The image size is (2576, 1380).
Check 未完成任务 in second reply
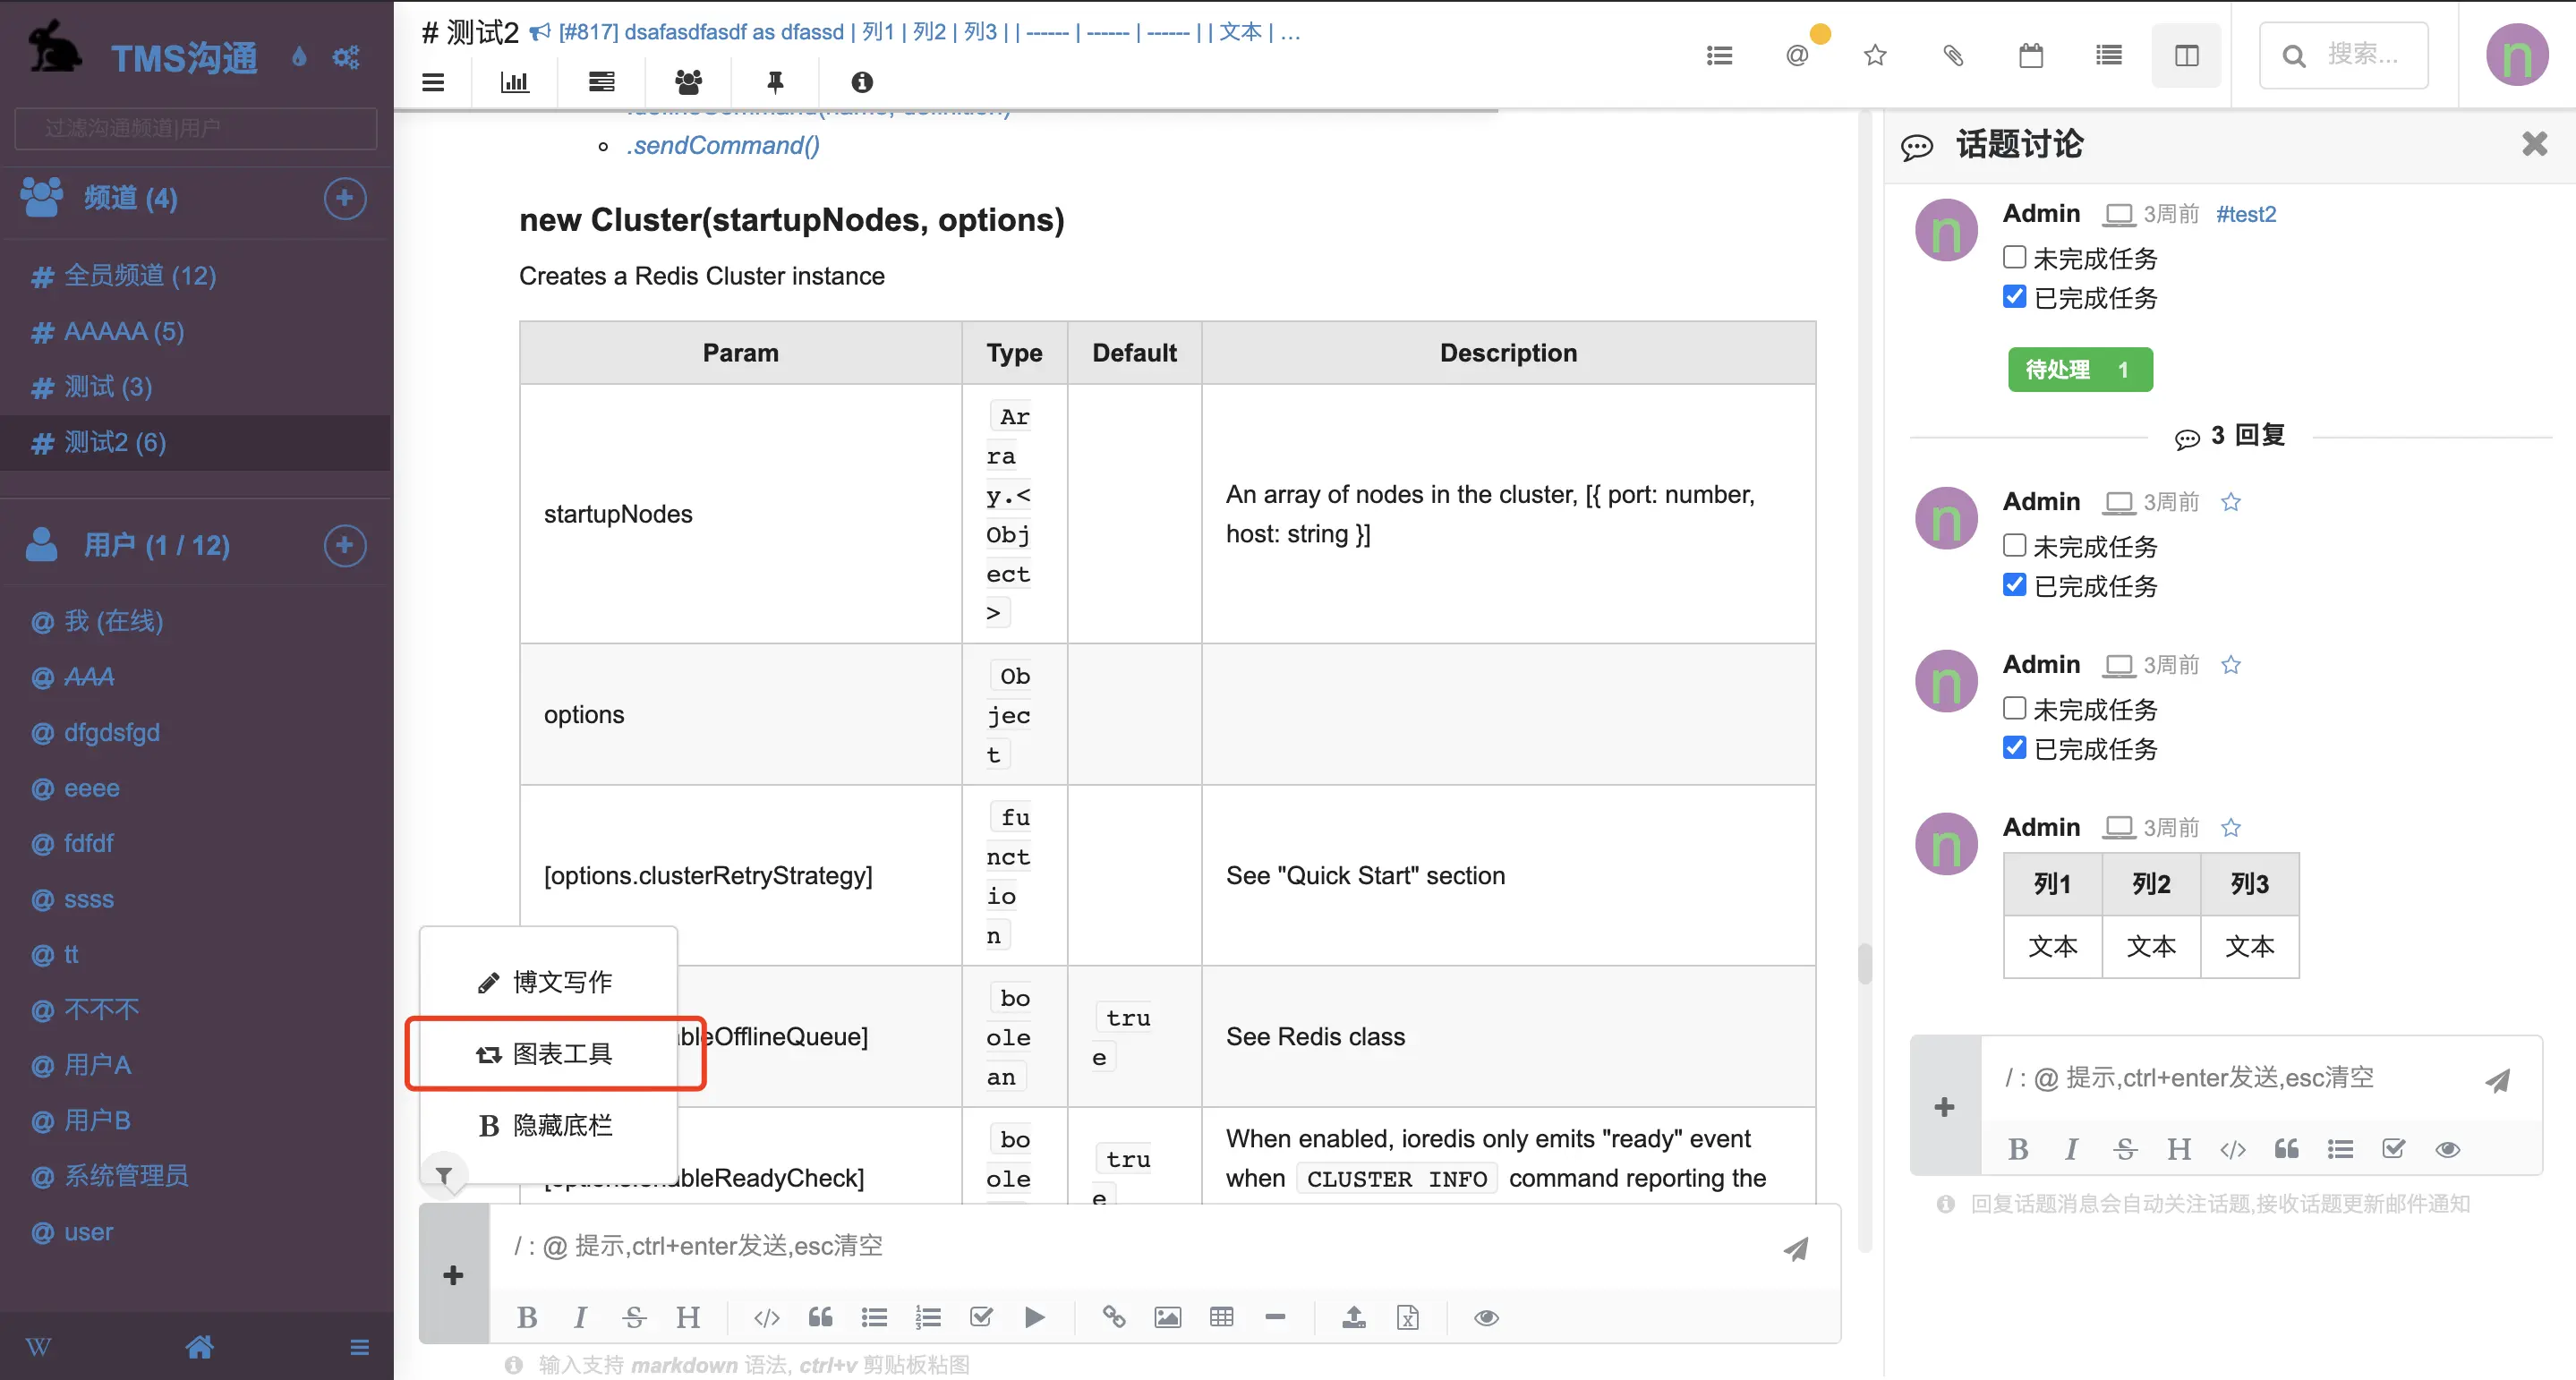pyautogui.click(x=2014, y=708)
